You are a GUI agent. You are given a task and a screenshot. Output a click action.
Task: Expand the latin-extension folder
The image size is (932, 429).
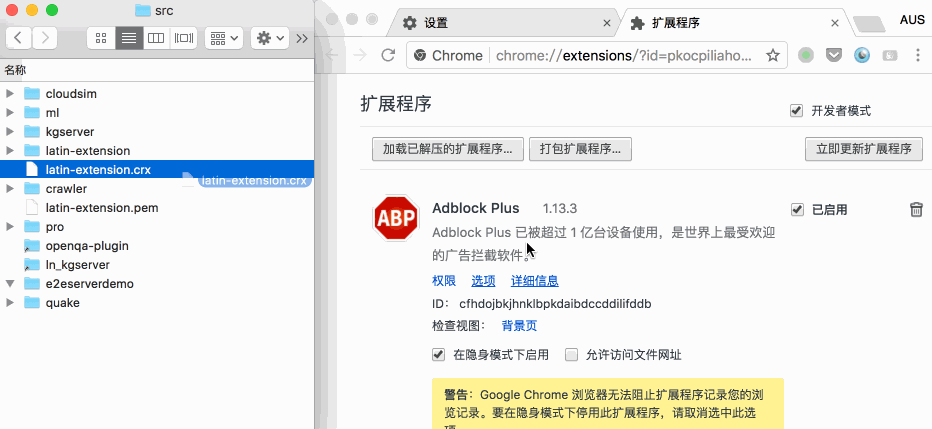point(9,151)
